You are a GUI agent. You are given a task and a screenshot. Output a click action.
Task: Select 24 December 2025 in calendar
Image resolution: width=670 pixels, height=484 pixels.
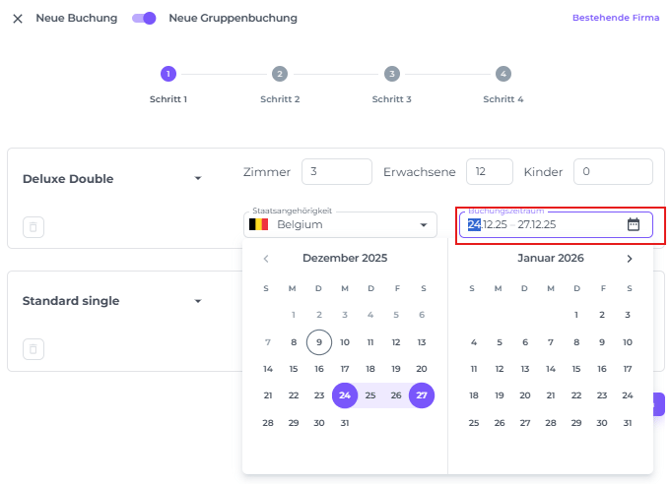pyautogui.click(x=344, y=396)
